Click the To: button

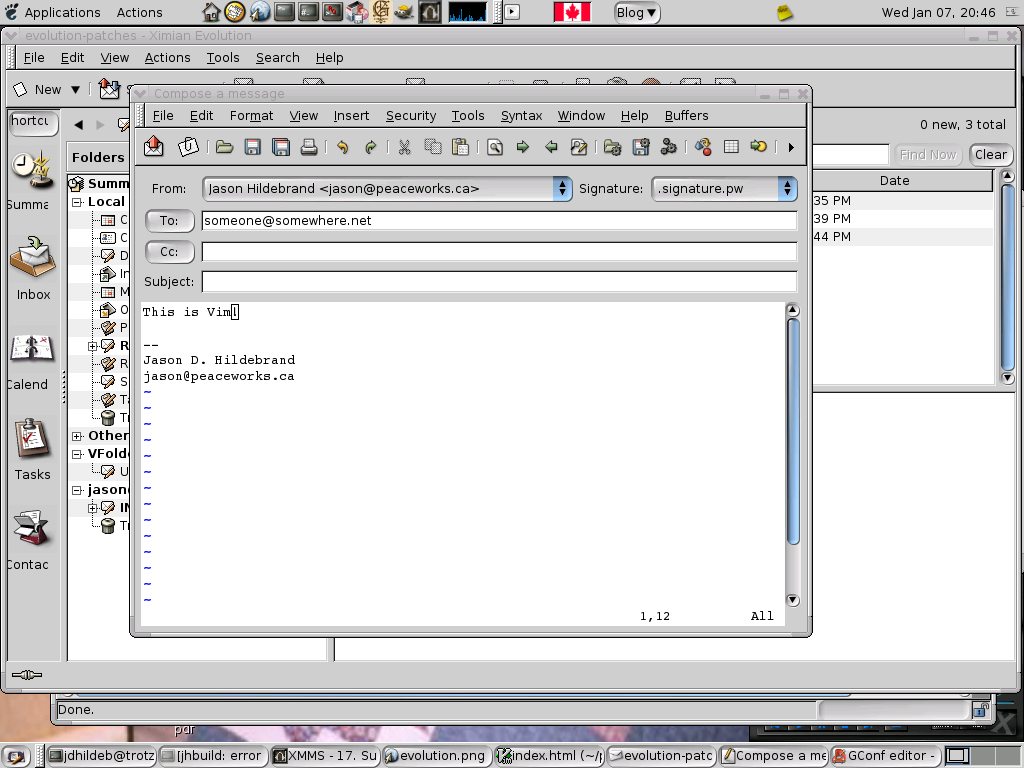pos(169,221)
